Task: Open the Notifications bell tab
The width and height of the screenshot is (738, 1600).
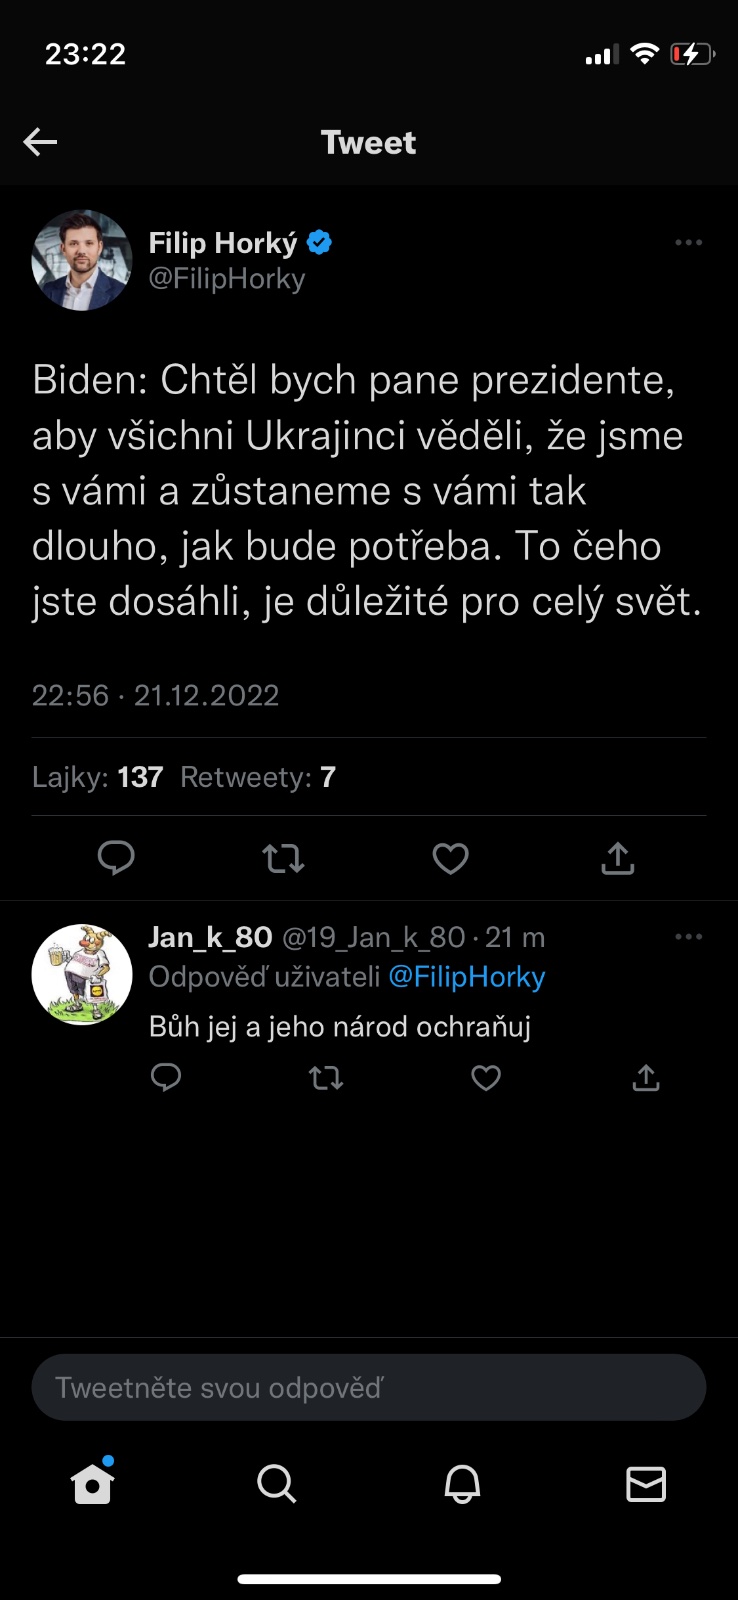Action: click(x=462, y=1484)
